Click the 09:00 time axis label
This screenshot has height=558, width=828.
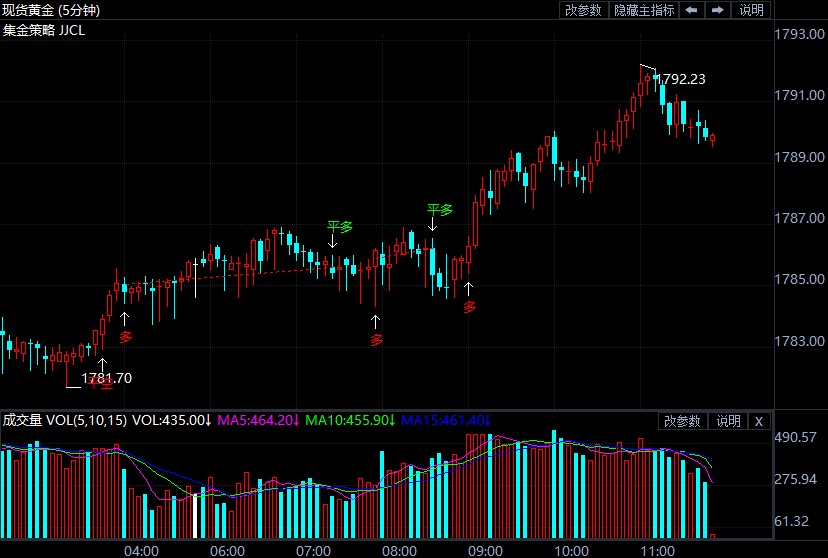[486, 551]
